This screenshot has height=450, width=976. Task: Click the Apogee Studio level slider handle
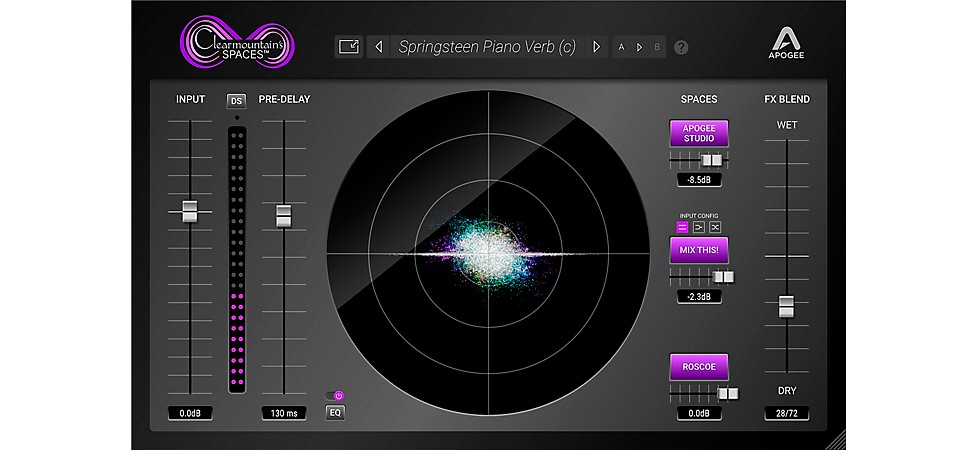coord(712,160)
